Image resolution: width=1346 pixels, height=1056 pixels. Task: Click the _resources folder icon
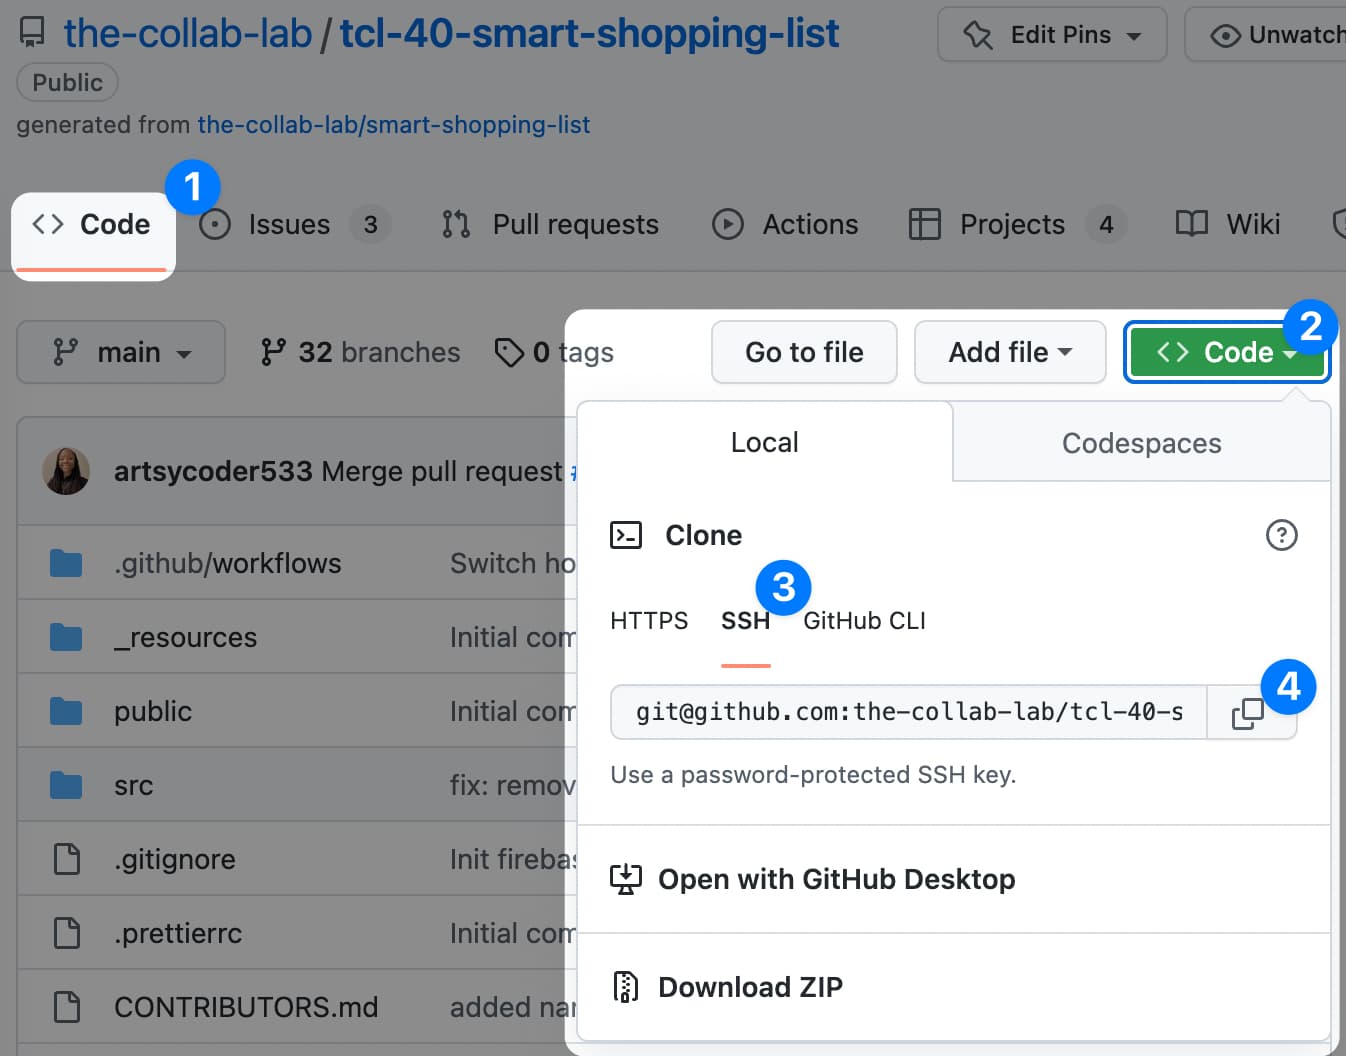[66, 637]
